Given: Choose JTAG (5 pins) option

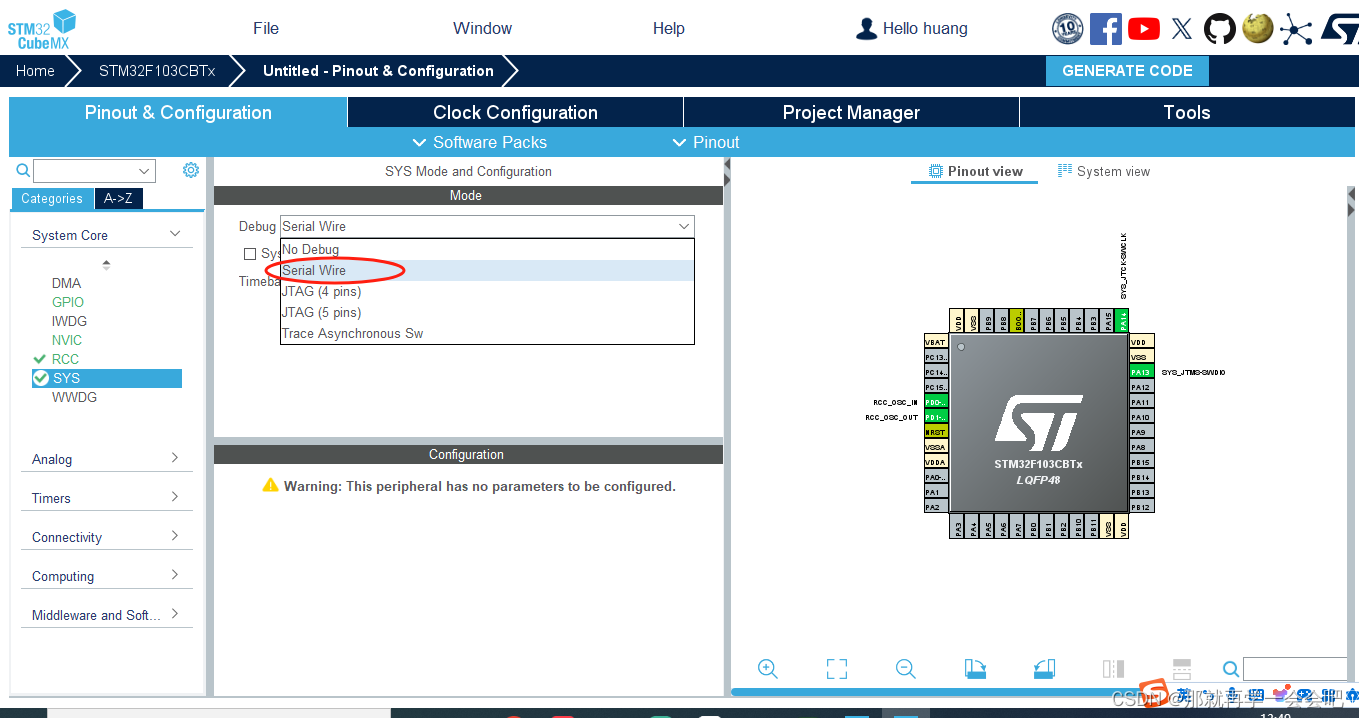Looking at the screenshot, I should pos(487,312).
